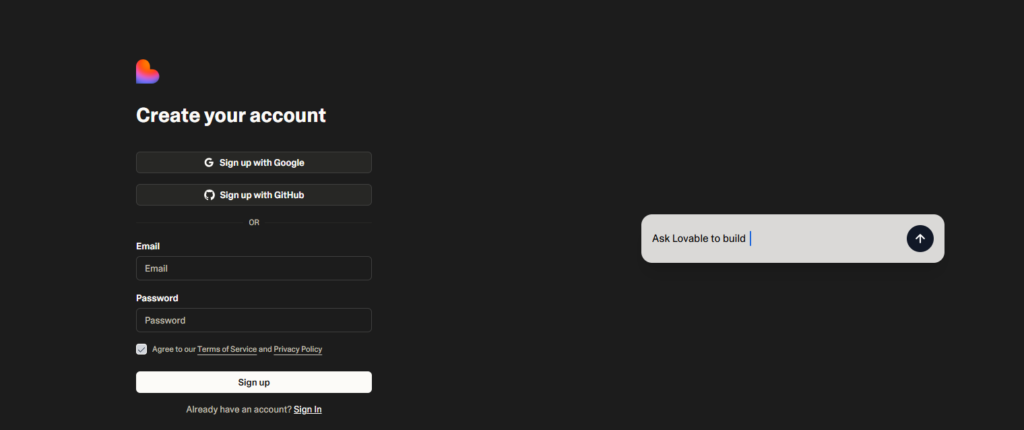
Task: Sign up with GitHub
Action: tap(253, 195)
